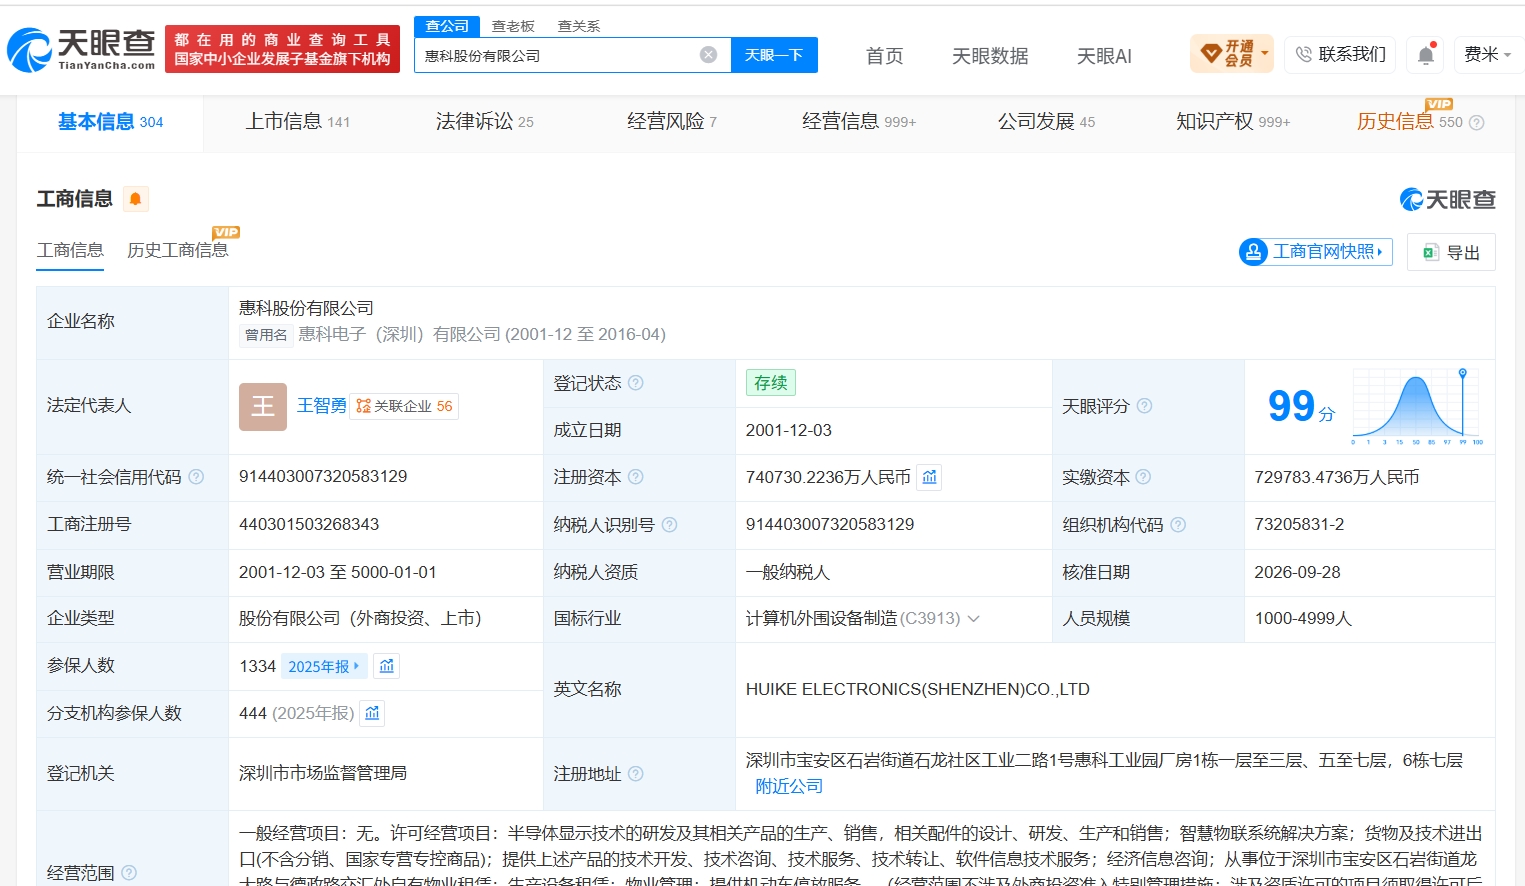Click 联系我们 button

[x=1340, y=54]
